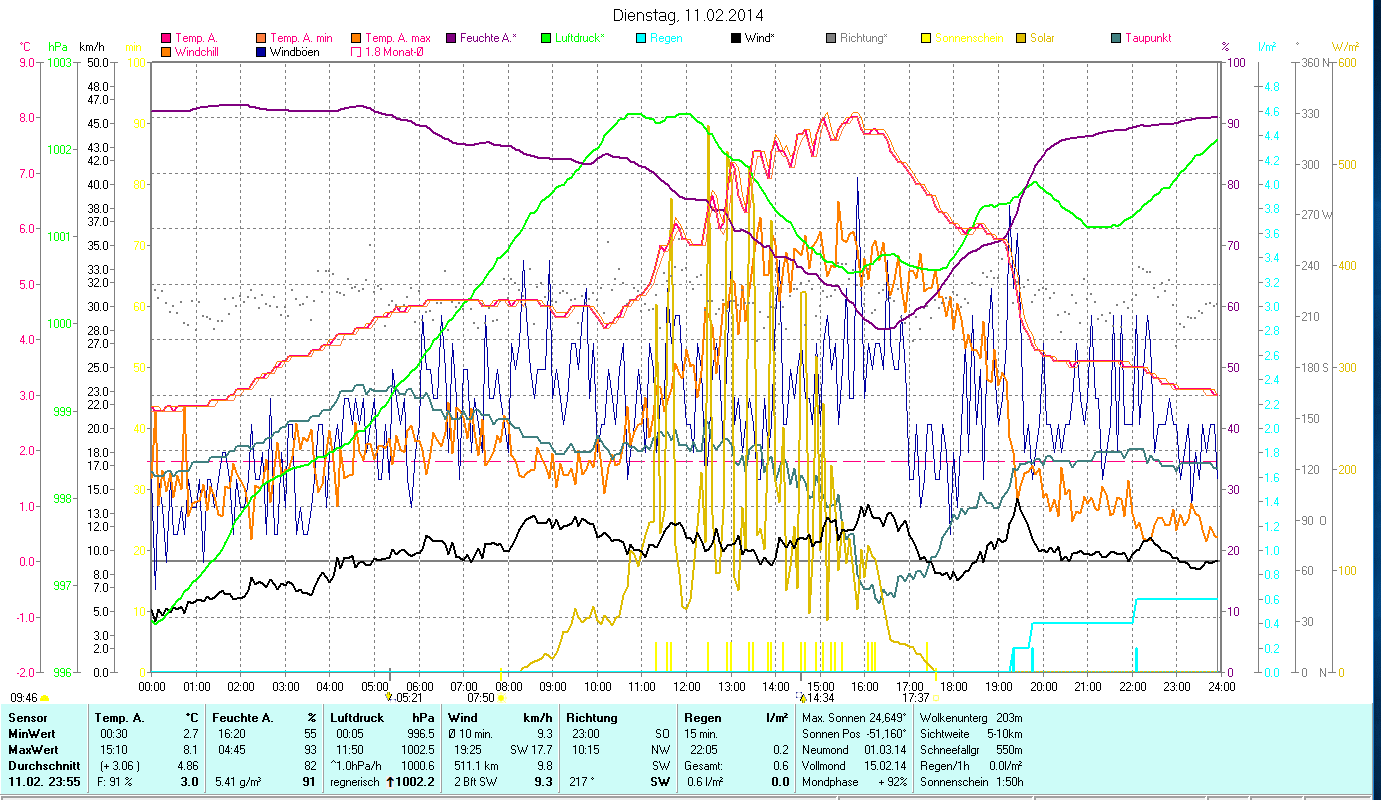Select the Temp. A. min legend swatch
This screenshot has height=800, width=1381.
pyautogui.click(x=262, y=38)
